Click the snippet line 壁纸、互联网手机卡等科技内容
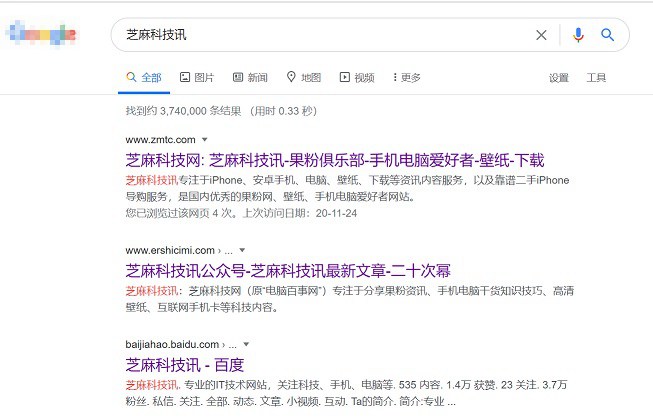 (202, 307)
